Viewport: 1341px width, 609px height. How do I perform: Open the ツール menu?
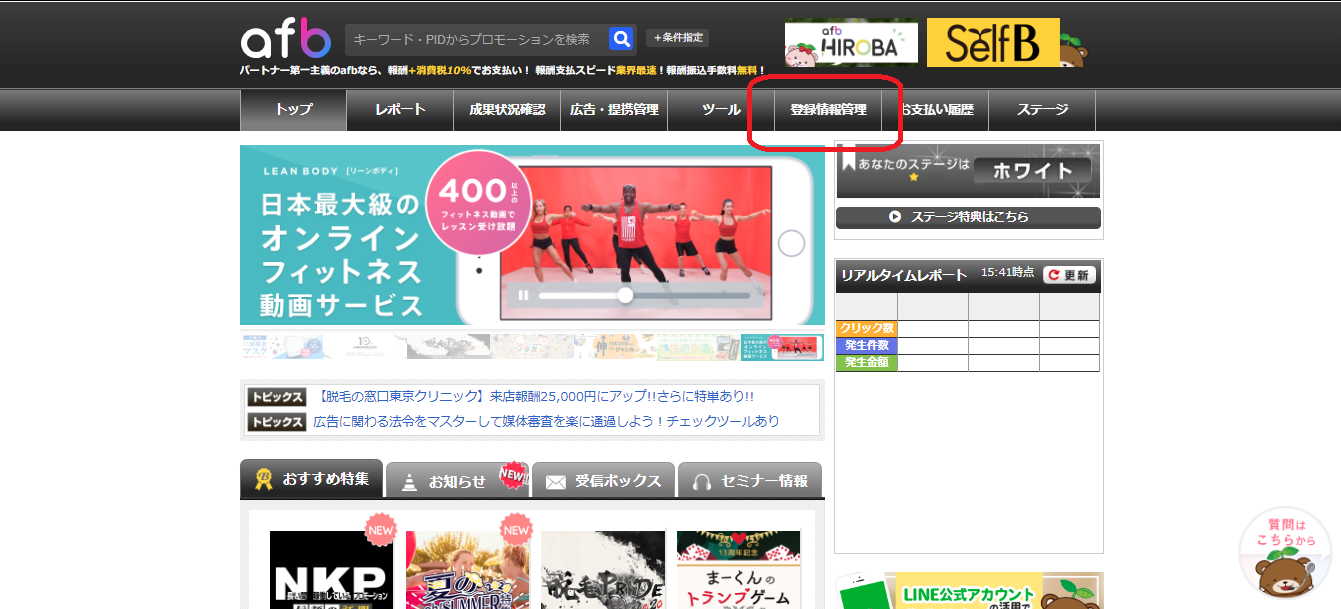tap(721, 110)
